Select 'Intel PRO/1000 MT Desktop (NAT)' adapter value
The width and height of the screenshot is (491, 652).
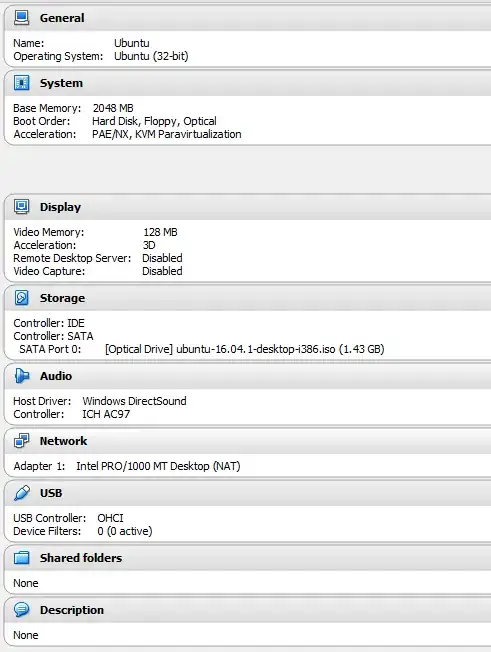pyautogui.click(x=158, y=466)
